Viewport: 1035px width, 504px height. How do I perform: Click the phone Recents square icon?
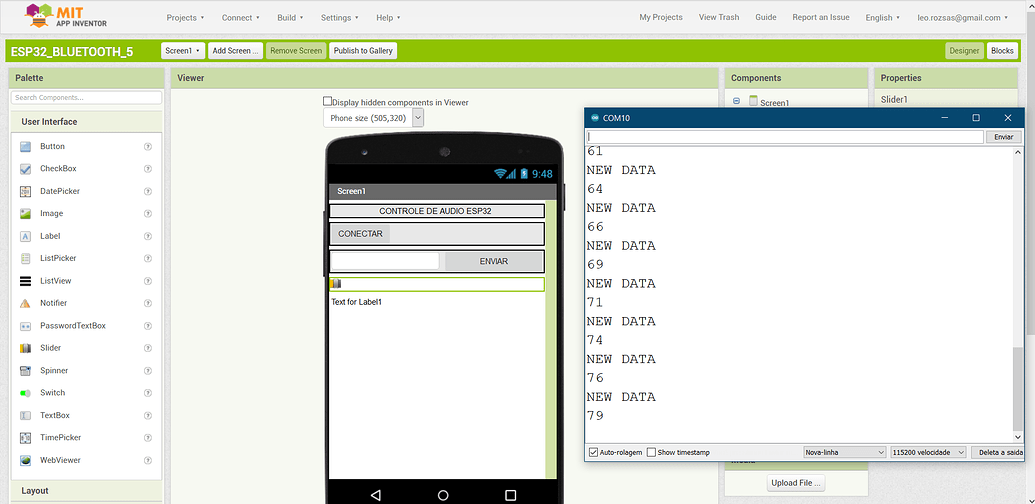pyautogui.click(x=510, y=495)
